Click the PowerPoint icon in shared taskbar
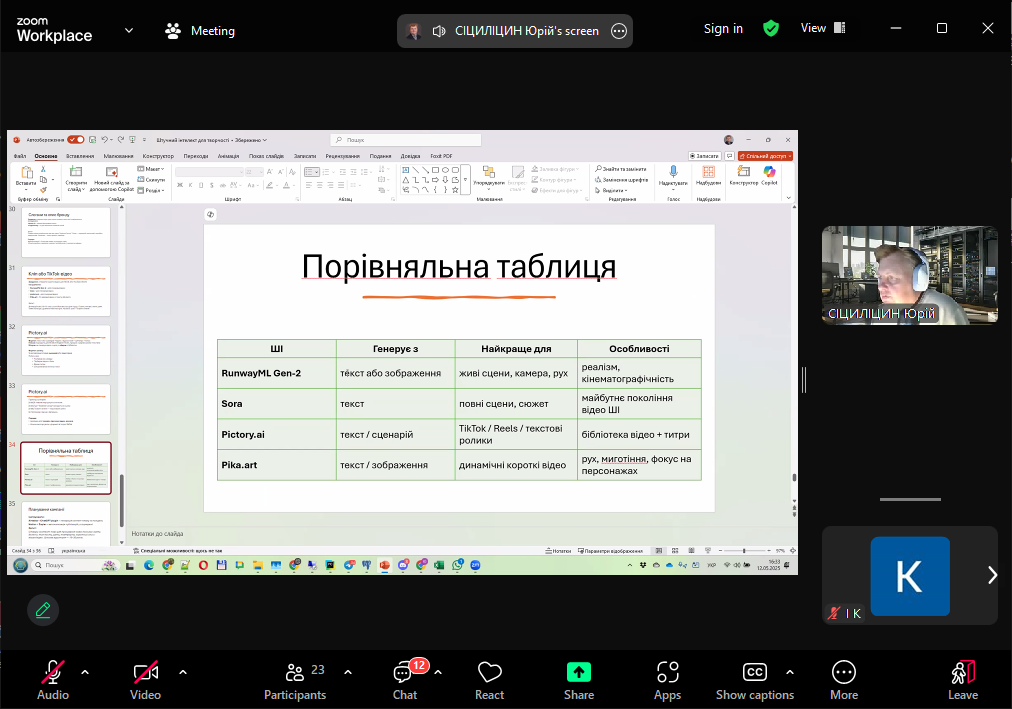The image size is (1012, 709). [385, 565]
